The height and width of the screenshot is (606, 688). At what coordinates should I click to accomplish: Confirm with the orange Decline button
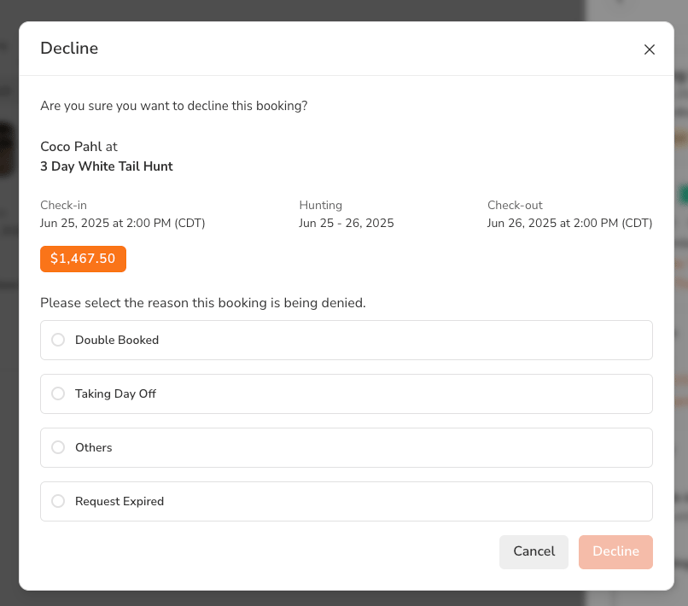tap(616, 552)
